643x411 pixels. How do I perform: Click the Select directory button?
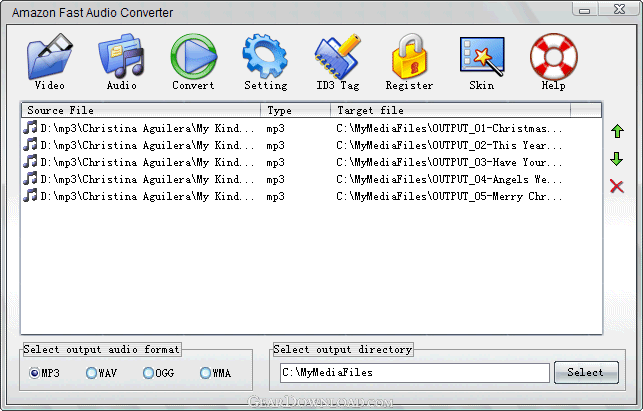(x=586, y=372)
